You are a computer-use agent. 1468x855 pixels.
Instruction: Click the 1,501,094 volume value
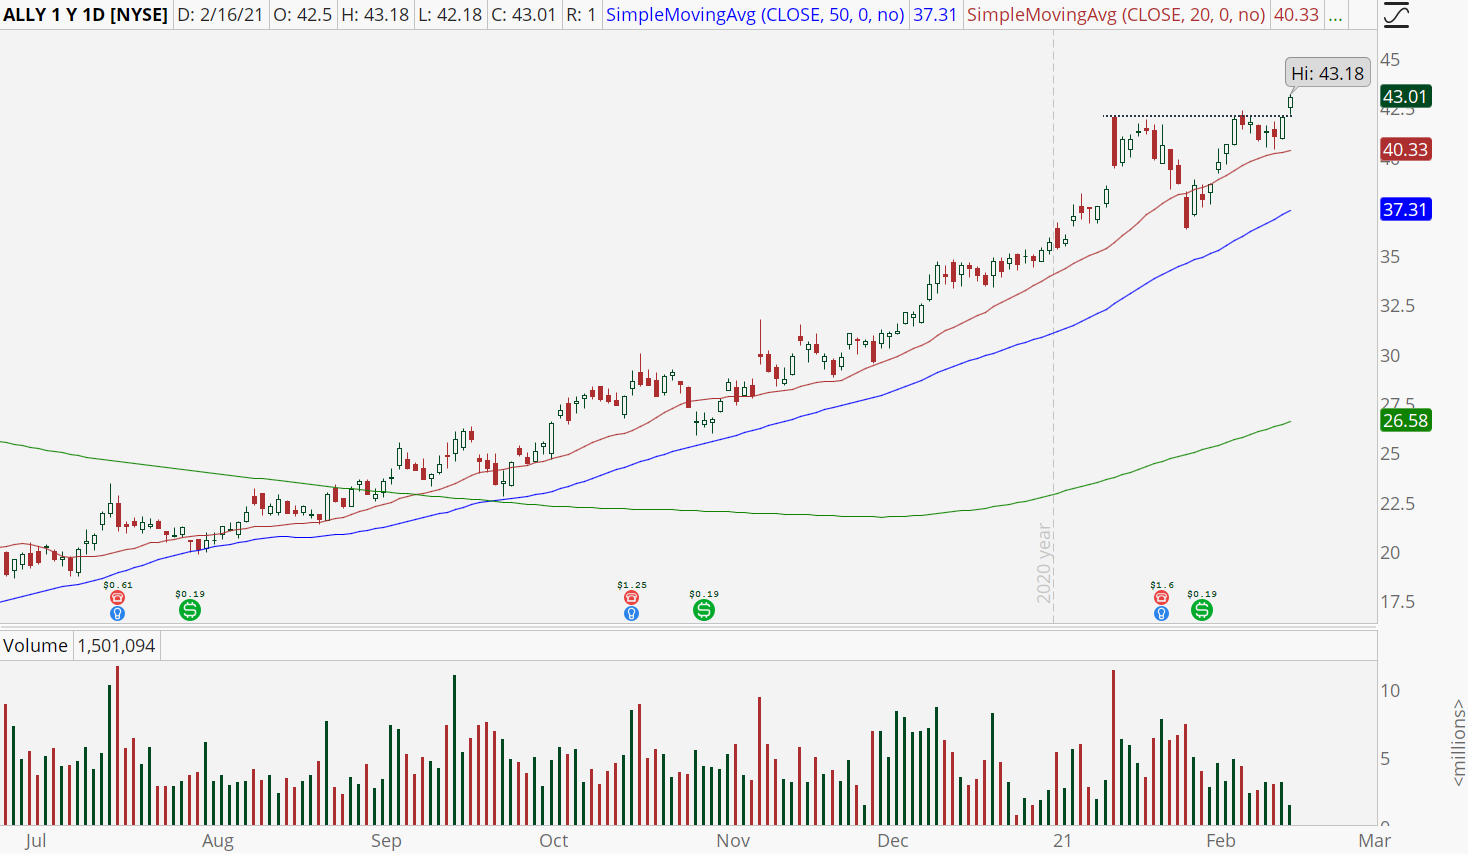click(x=116, y=646)
